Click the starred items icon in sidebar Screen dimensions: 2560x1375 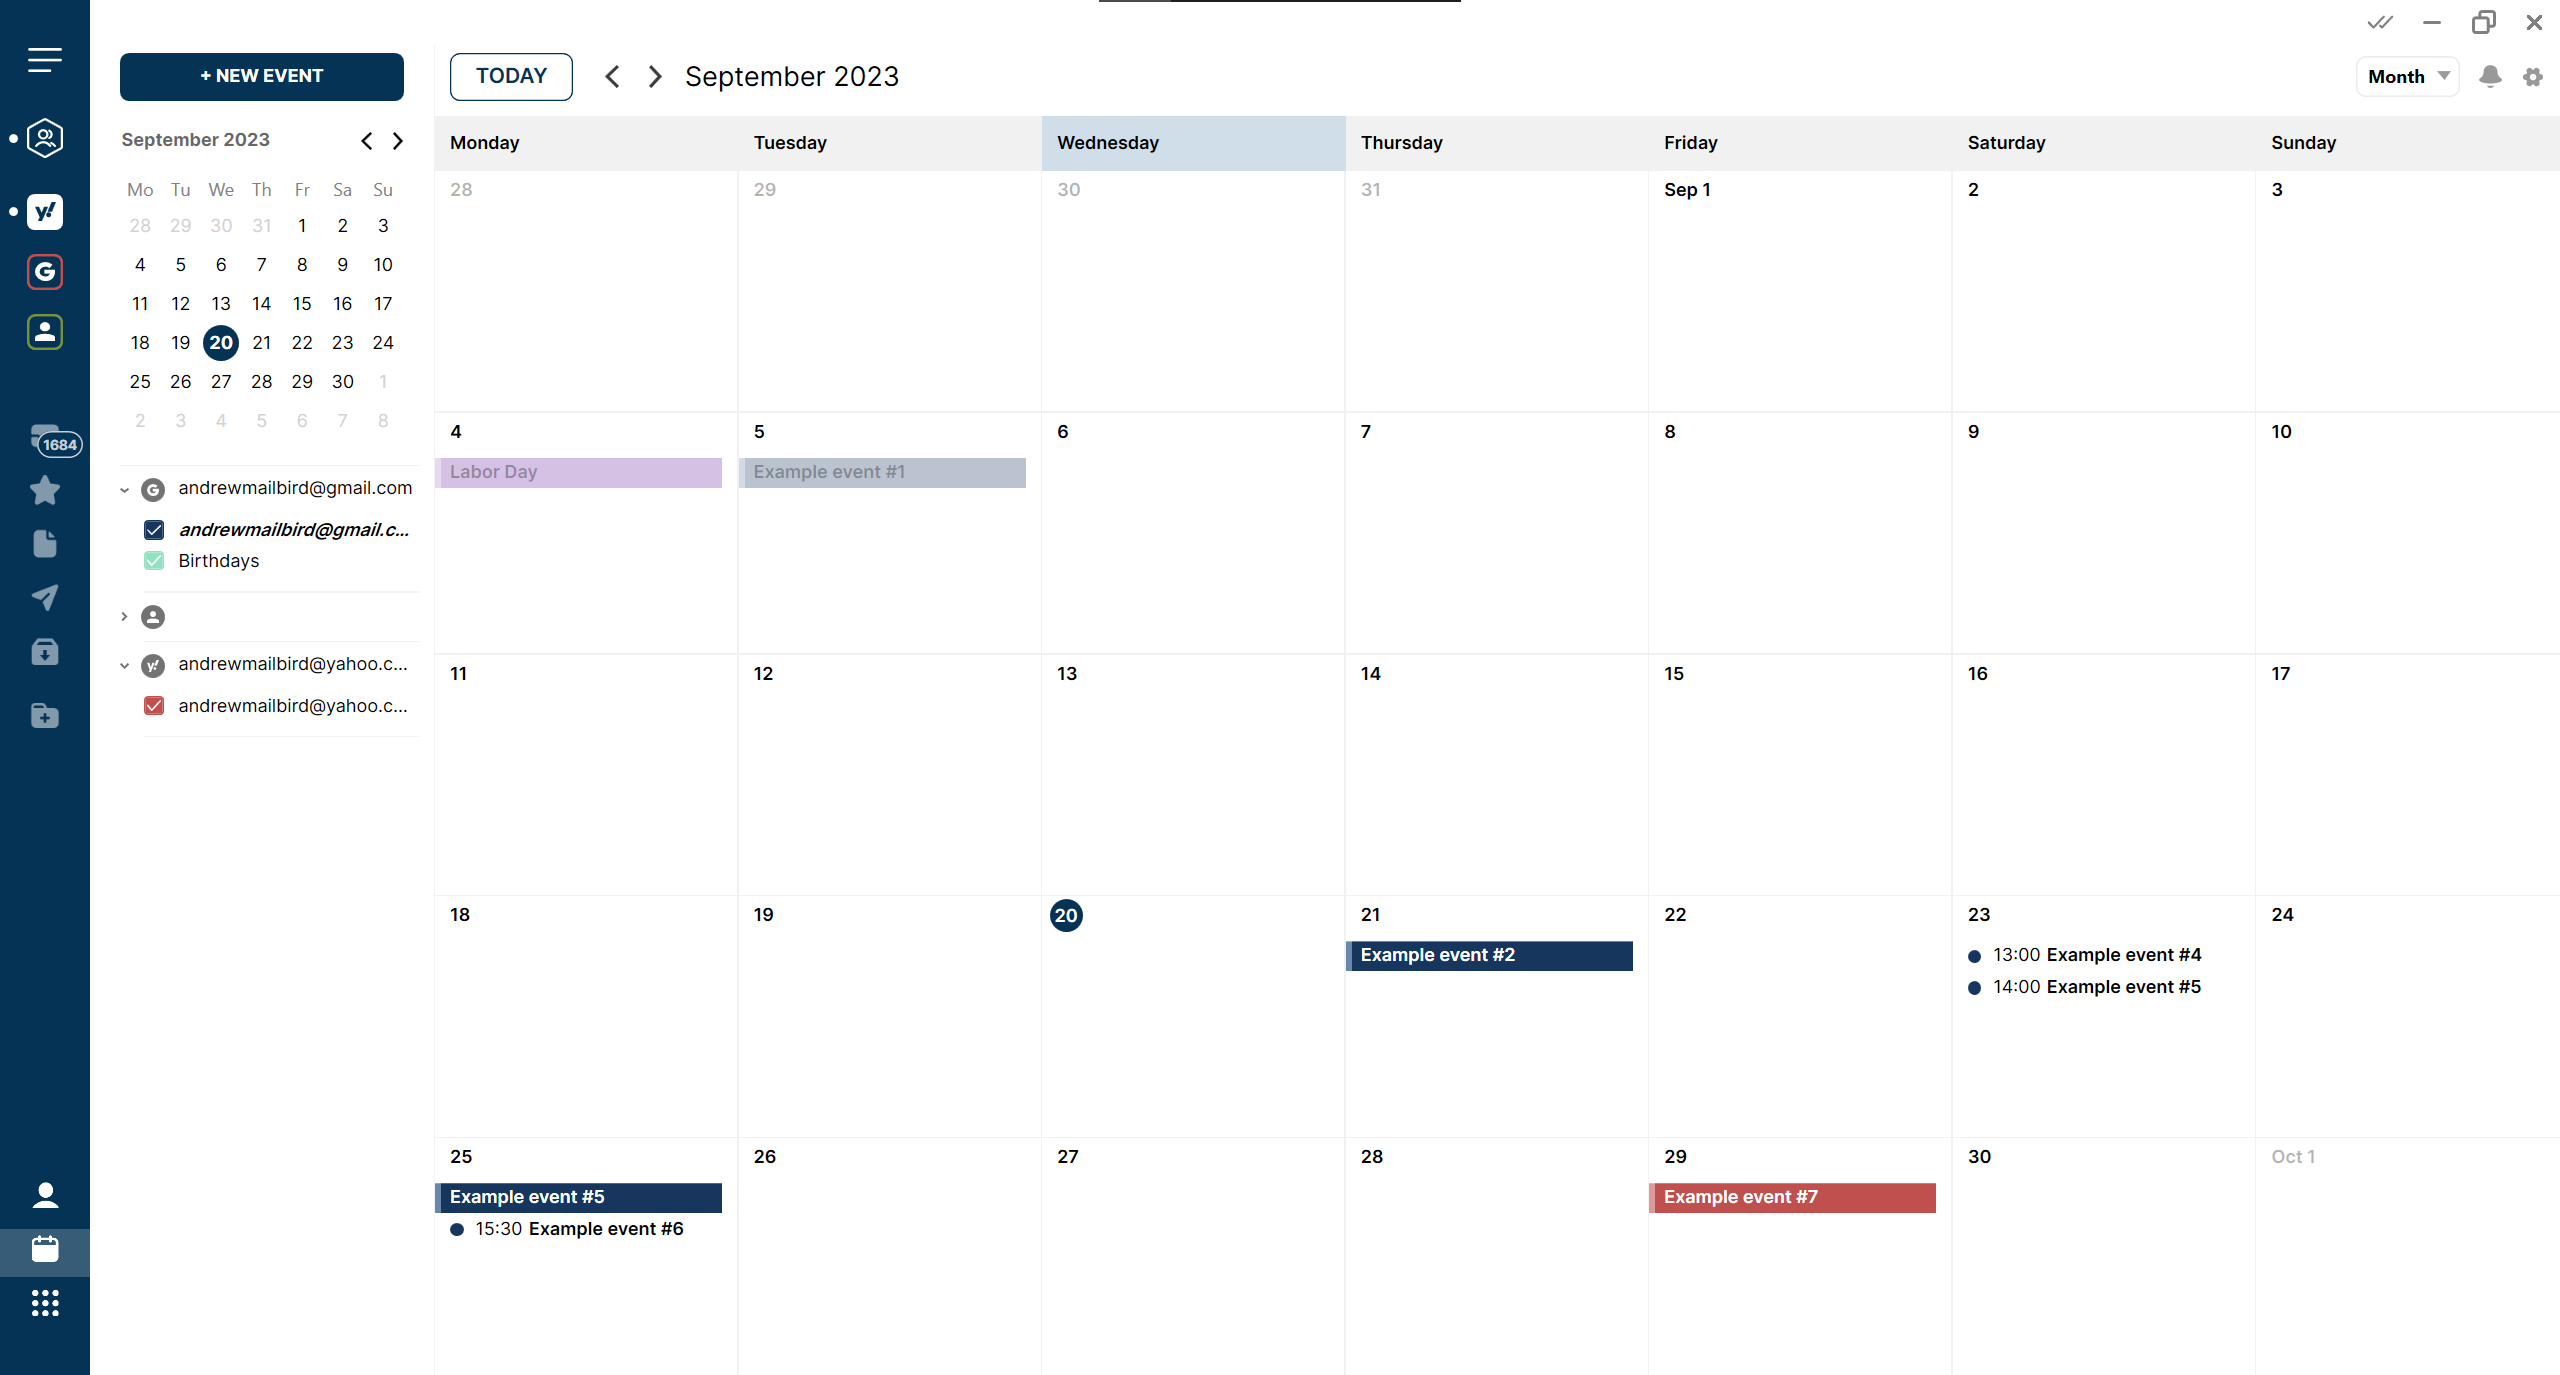click(x=44, y=489)
